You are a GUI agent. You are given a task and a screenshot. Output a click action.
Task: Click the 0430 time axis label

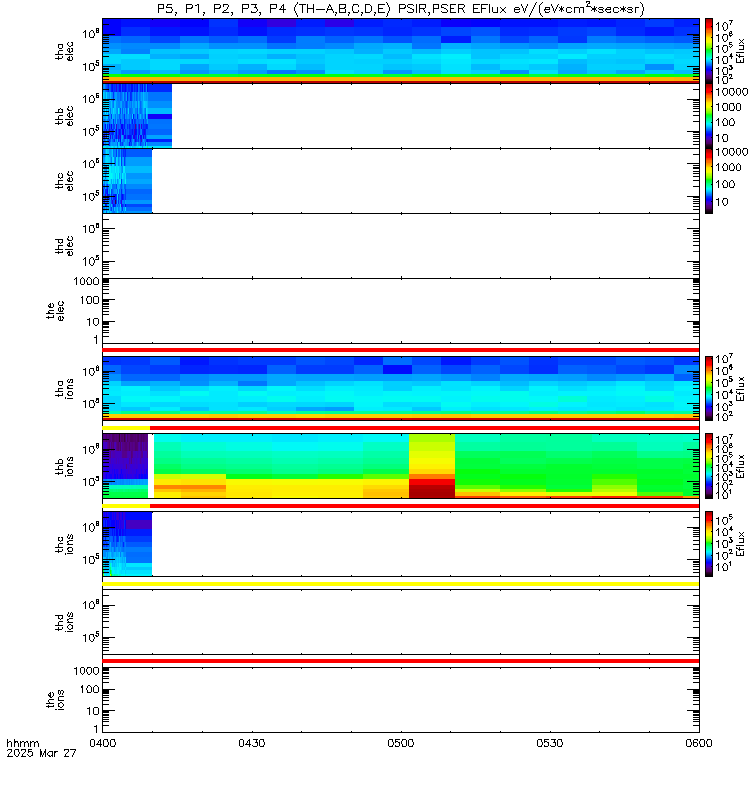(x=252, y=743)
